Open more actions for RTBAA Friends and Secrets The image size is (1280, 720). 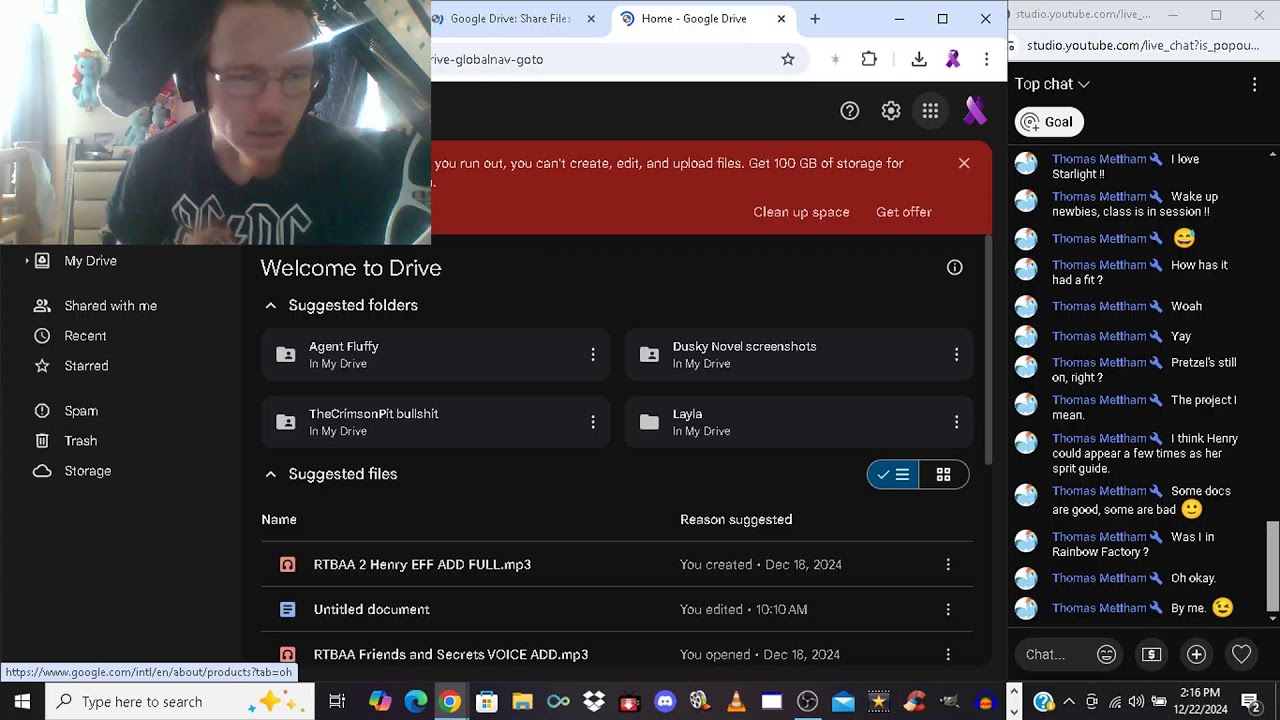[x=948, y=655]
